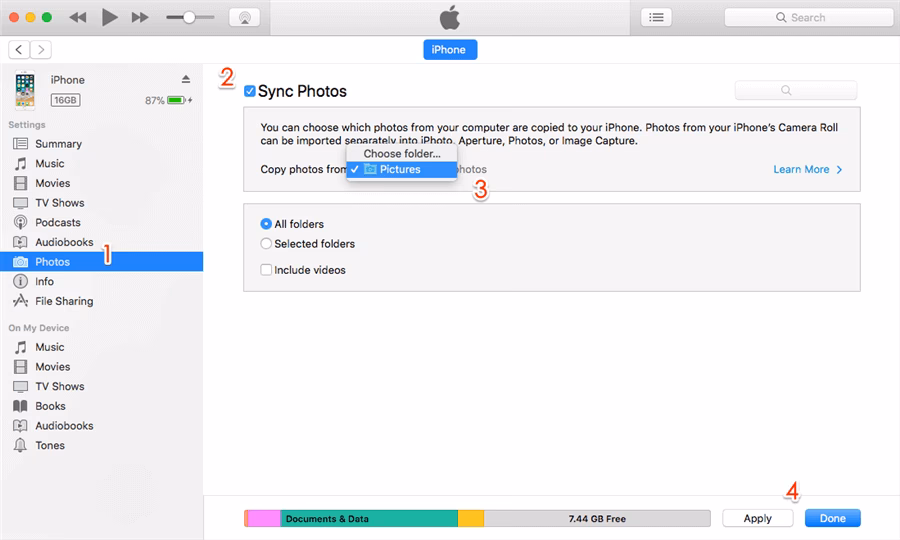This screenshot has width=900, height=540.
Task: Pick Choose folder… from the popup menu
Action: click(401, 154)
